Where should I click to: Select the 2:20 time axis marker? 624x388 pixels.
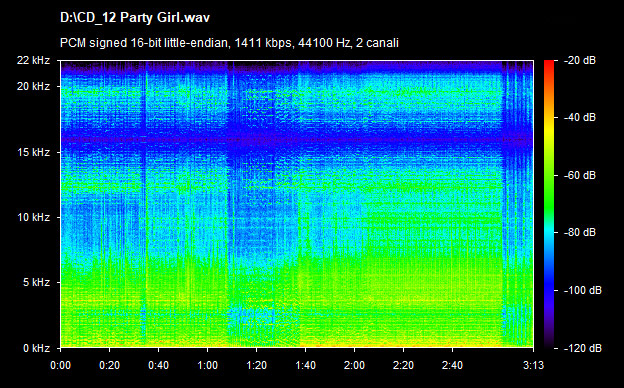coord(404,365)
